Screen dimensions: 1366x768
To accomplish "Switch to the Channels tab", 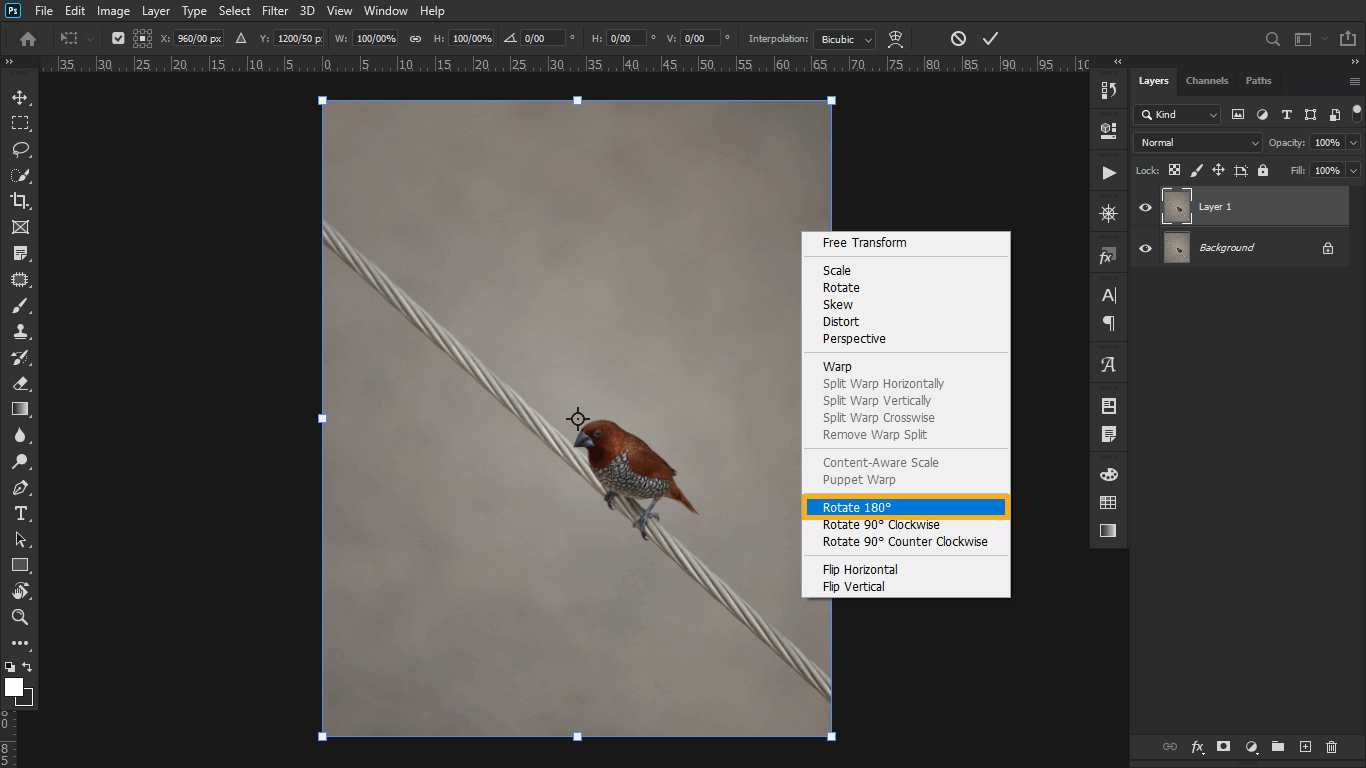I will pos(1206,81).
